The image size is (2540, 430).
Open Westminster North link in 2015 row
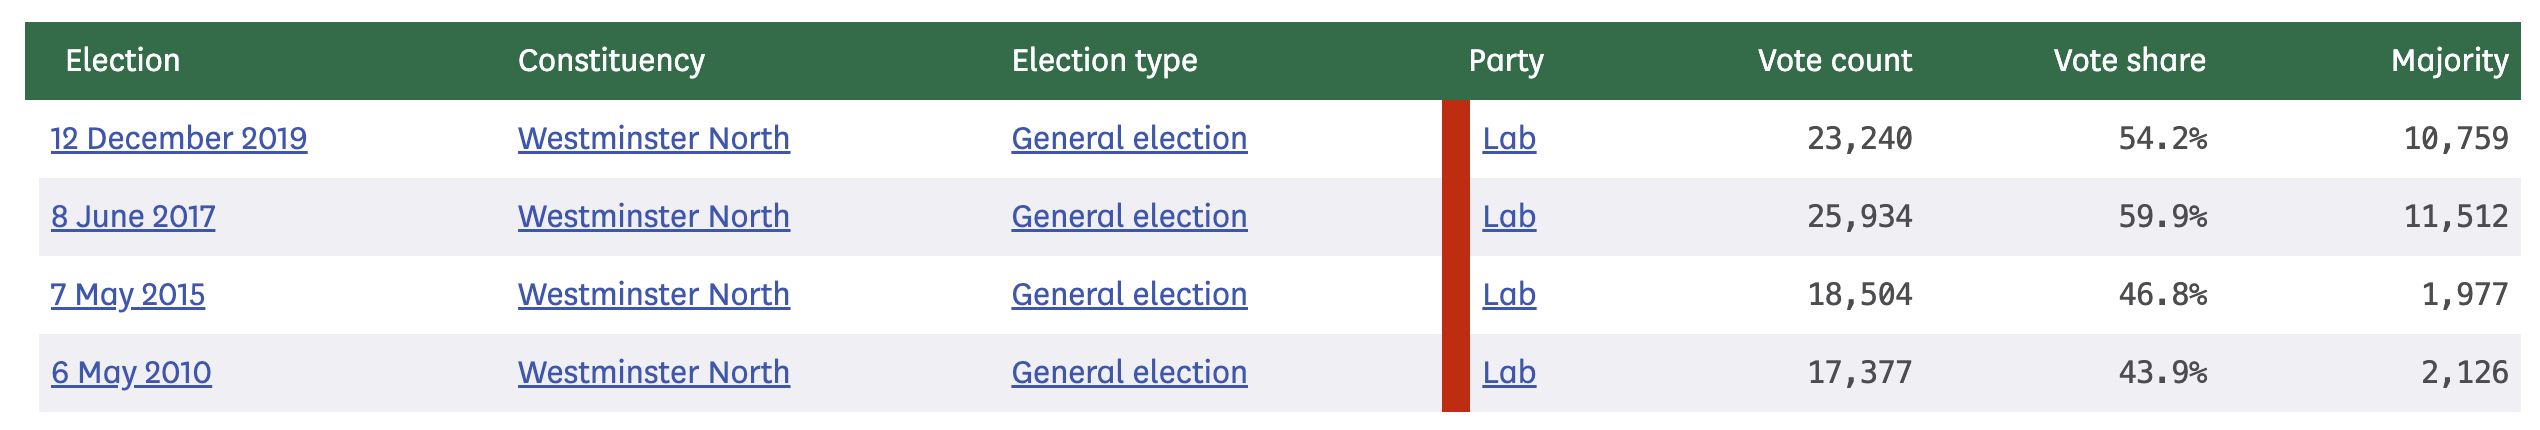[653, 294]
